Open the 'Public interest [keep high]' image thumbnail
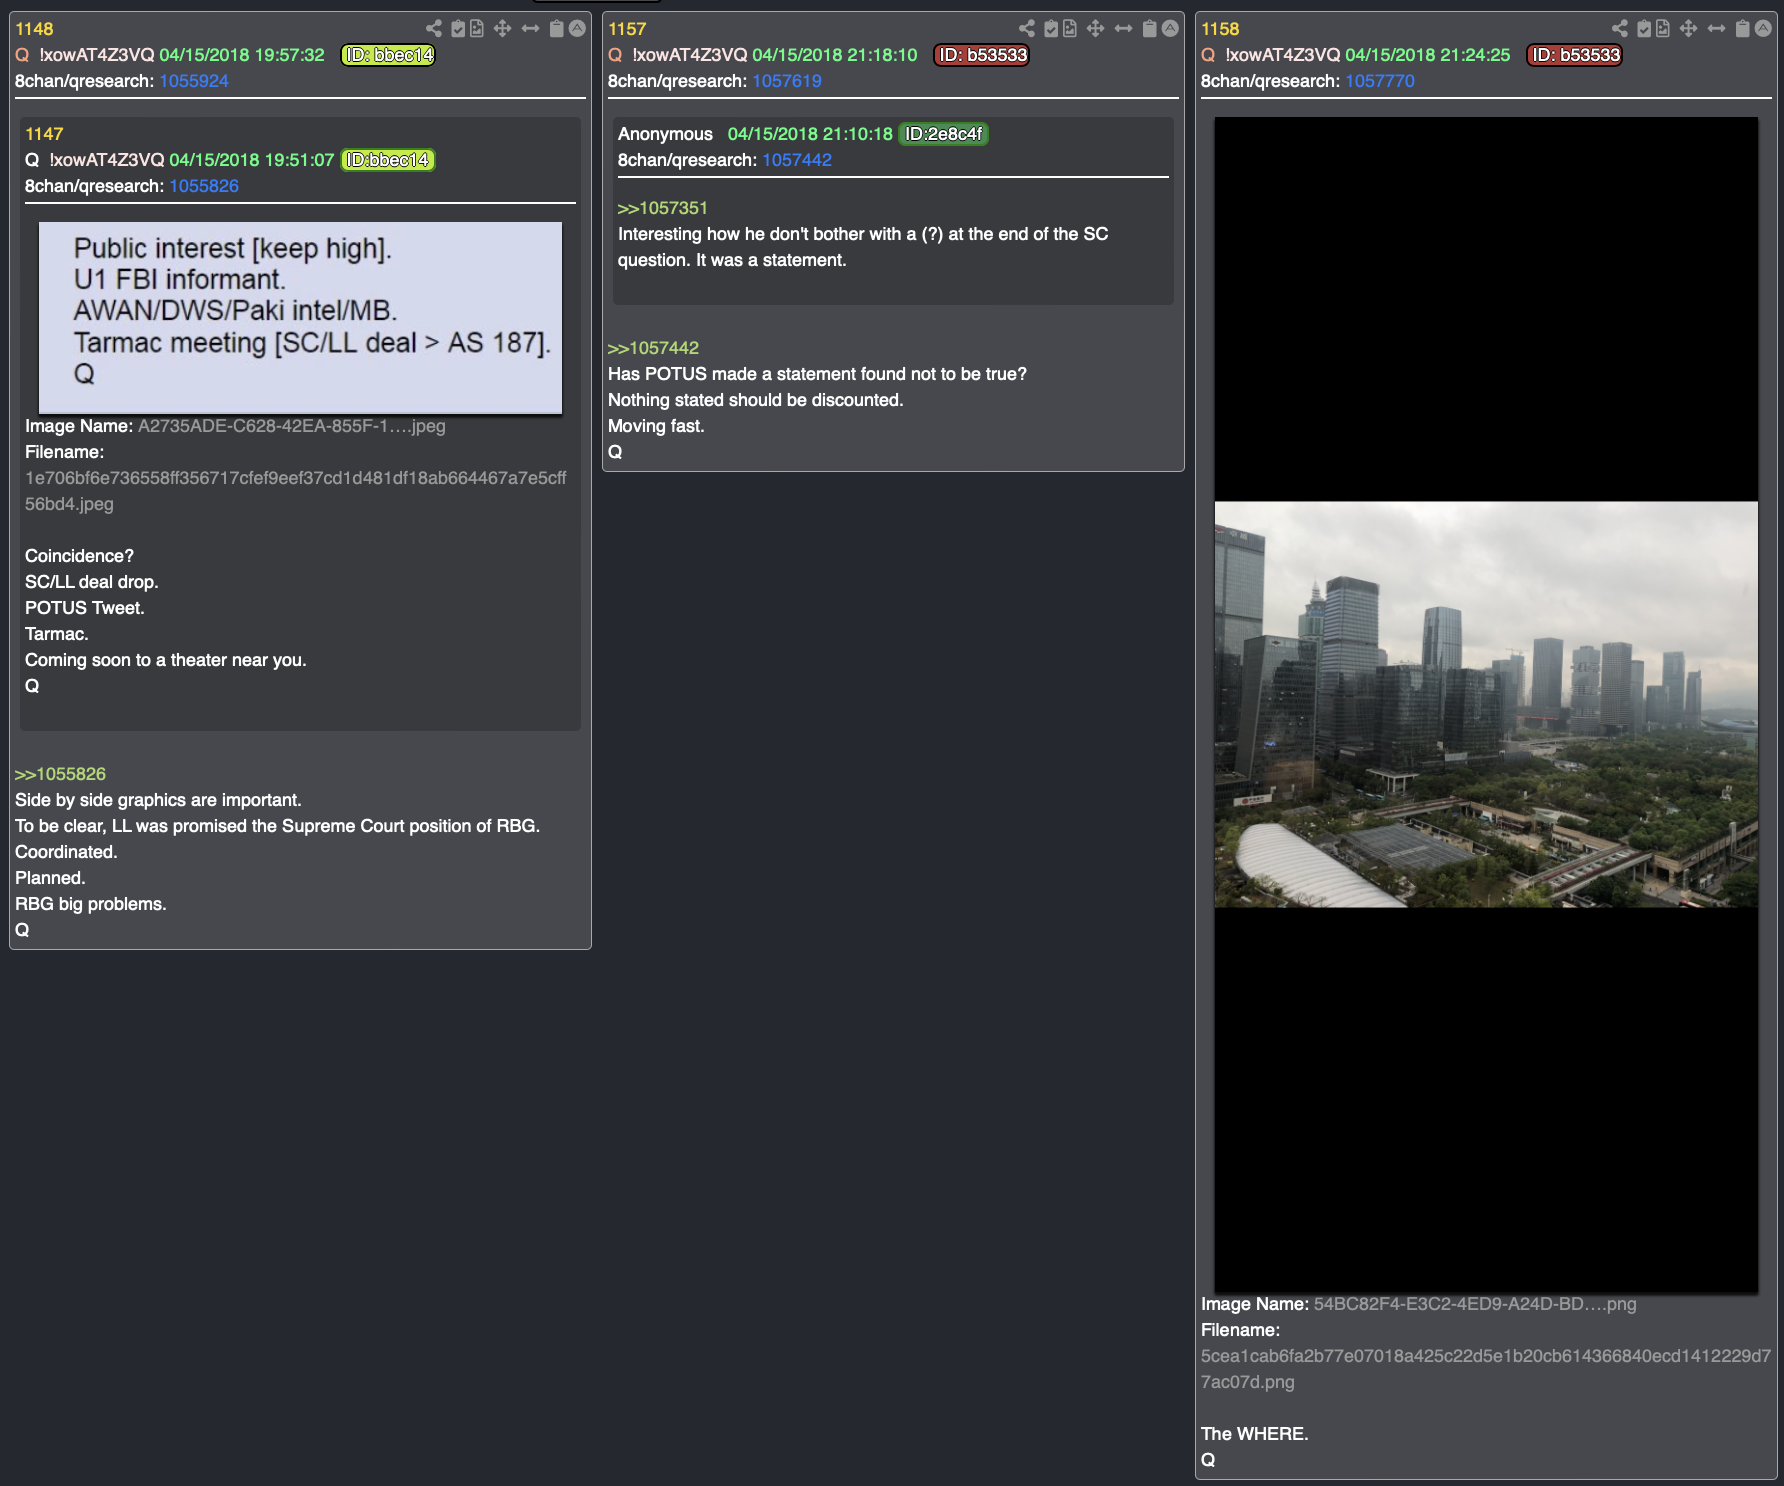 [300, 318]
